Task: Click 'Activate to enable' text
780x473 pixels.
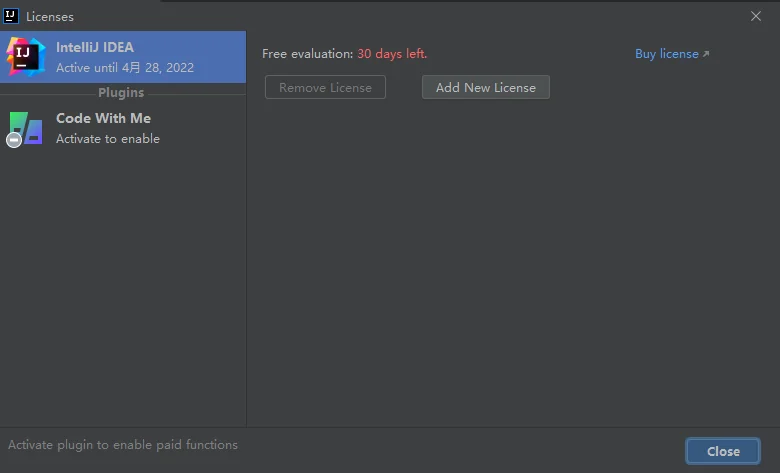Action: tap(108, 139)
